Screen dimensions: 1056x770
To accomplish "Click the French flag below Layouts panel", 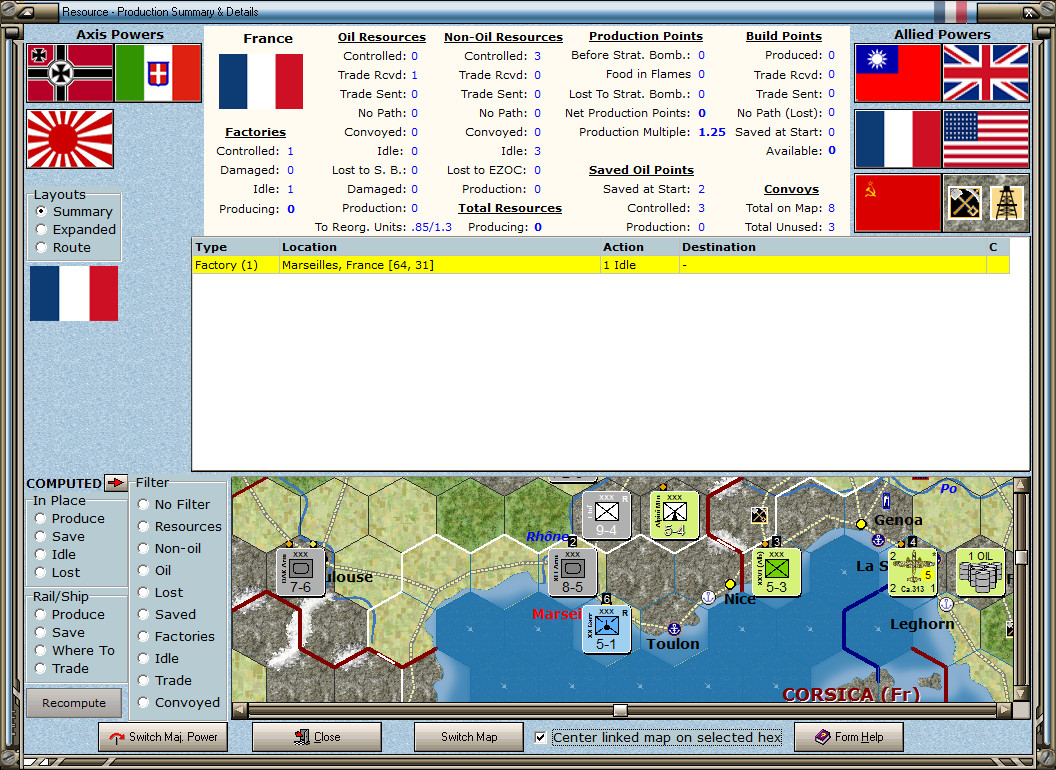I will [73, 293].
